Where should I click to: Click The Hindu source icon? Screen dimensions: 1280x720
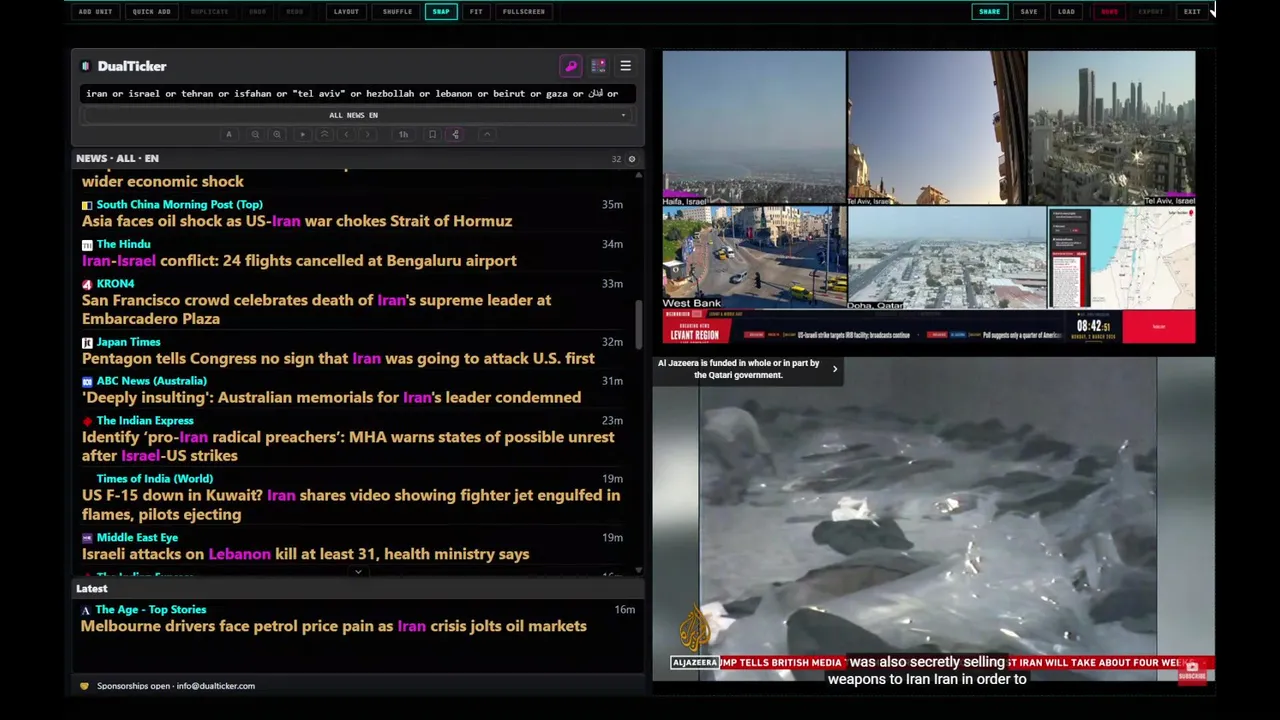tap(87, 245)
